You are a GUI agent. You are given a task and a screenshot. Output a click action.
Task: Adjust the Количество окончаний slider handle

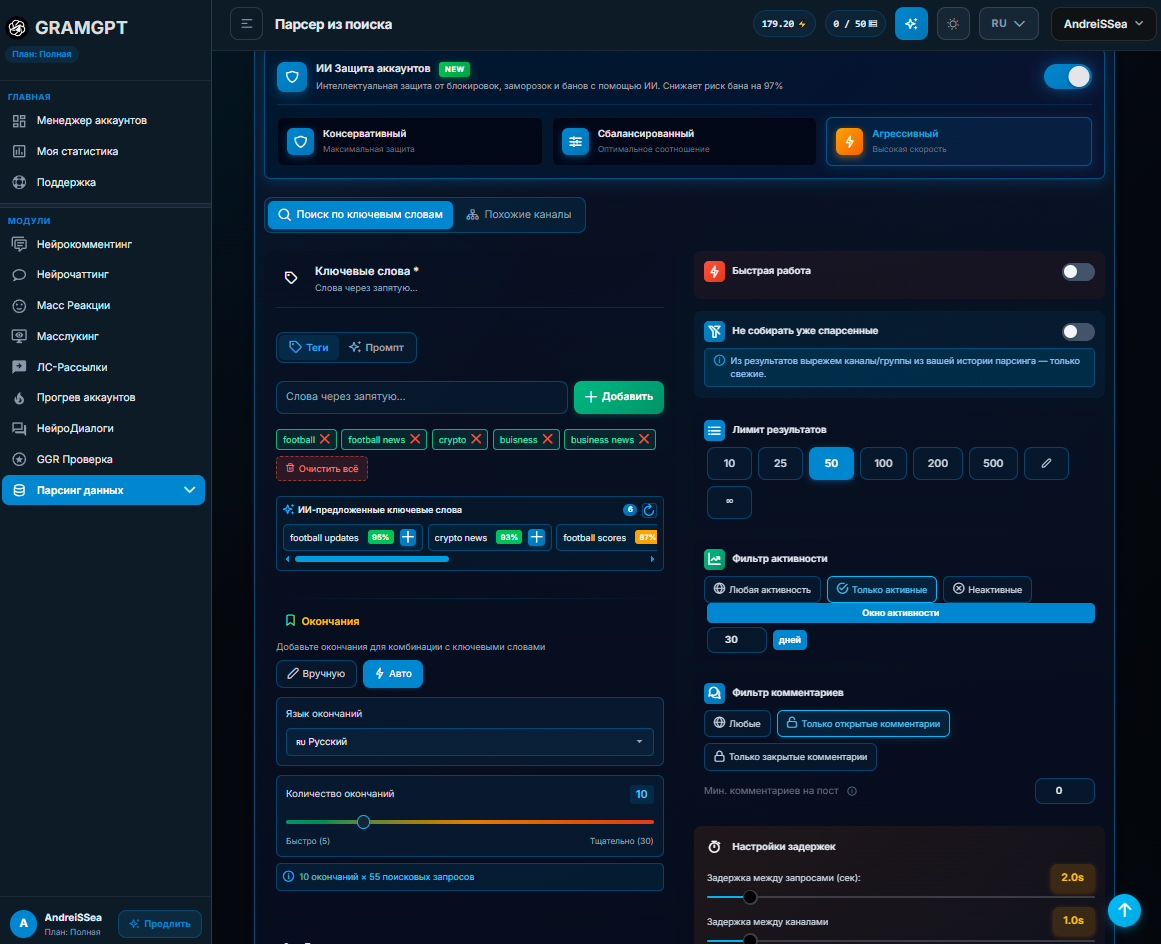point(363,822)
